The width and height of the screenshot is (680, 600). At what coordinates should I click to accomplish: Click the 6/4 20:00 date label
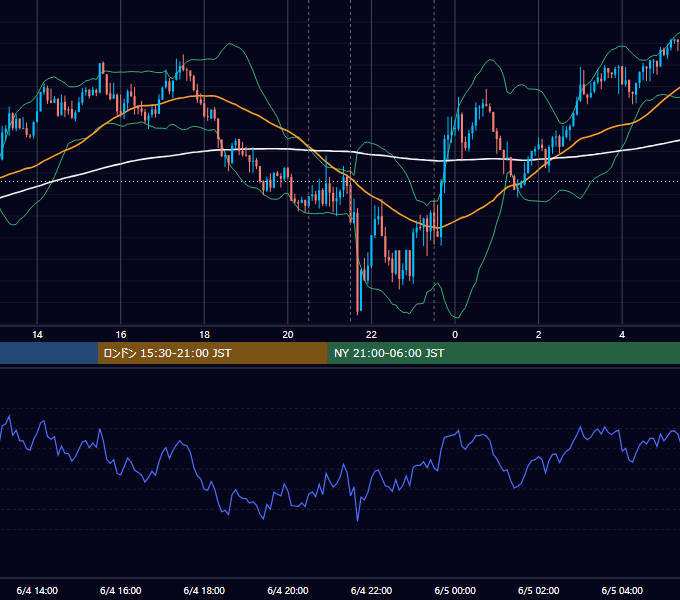(x=288, y=590)
